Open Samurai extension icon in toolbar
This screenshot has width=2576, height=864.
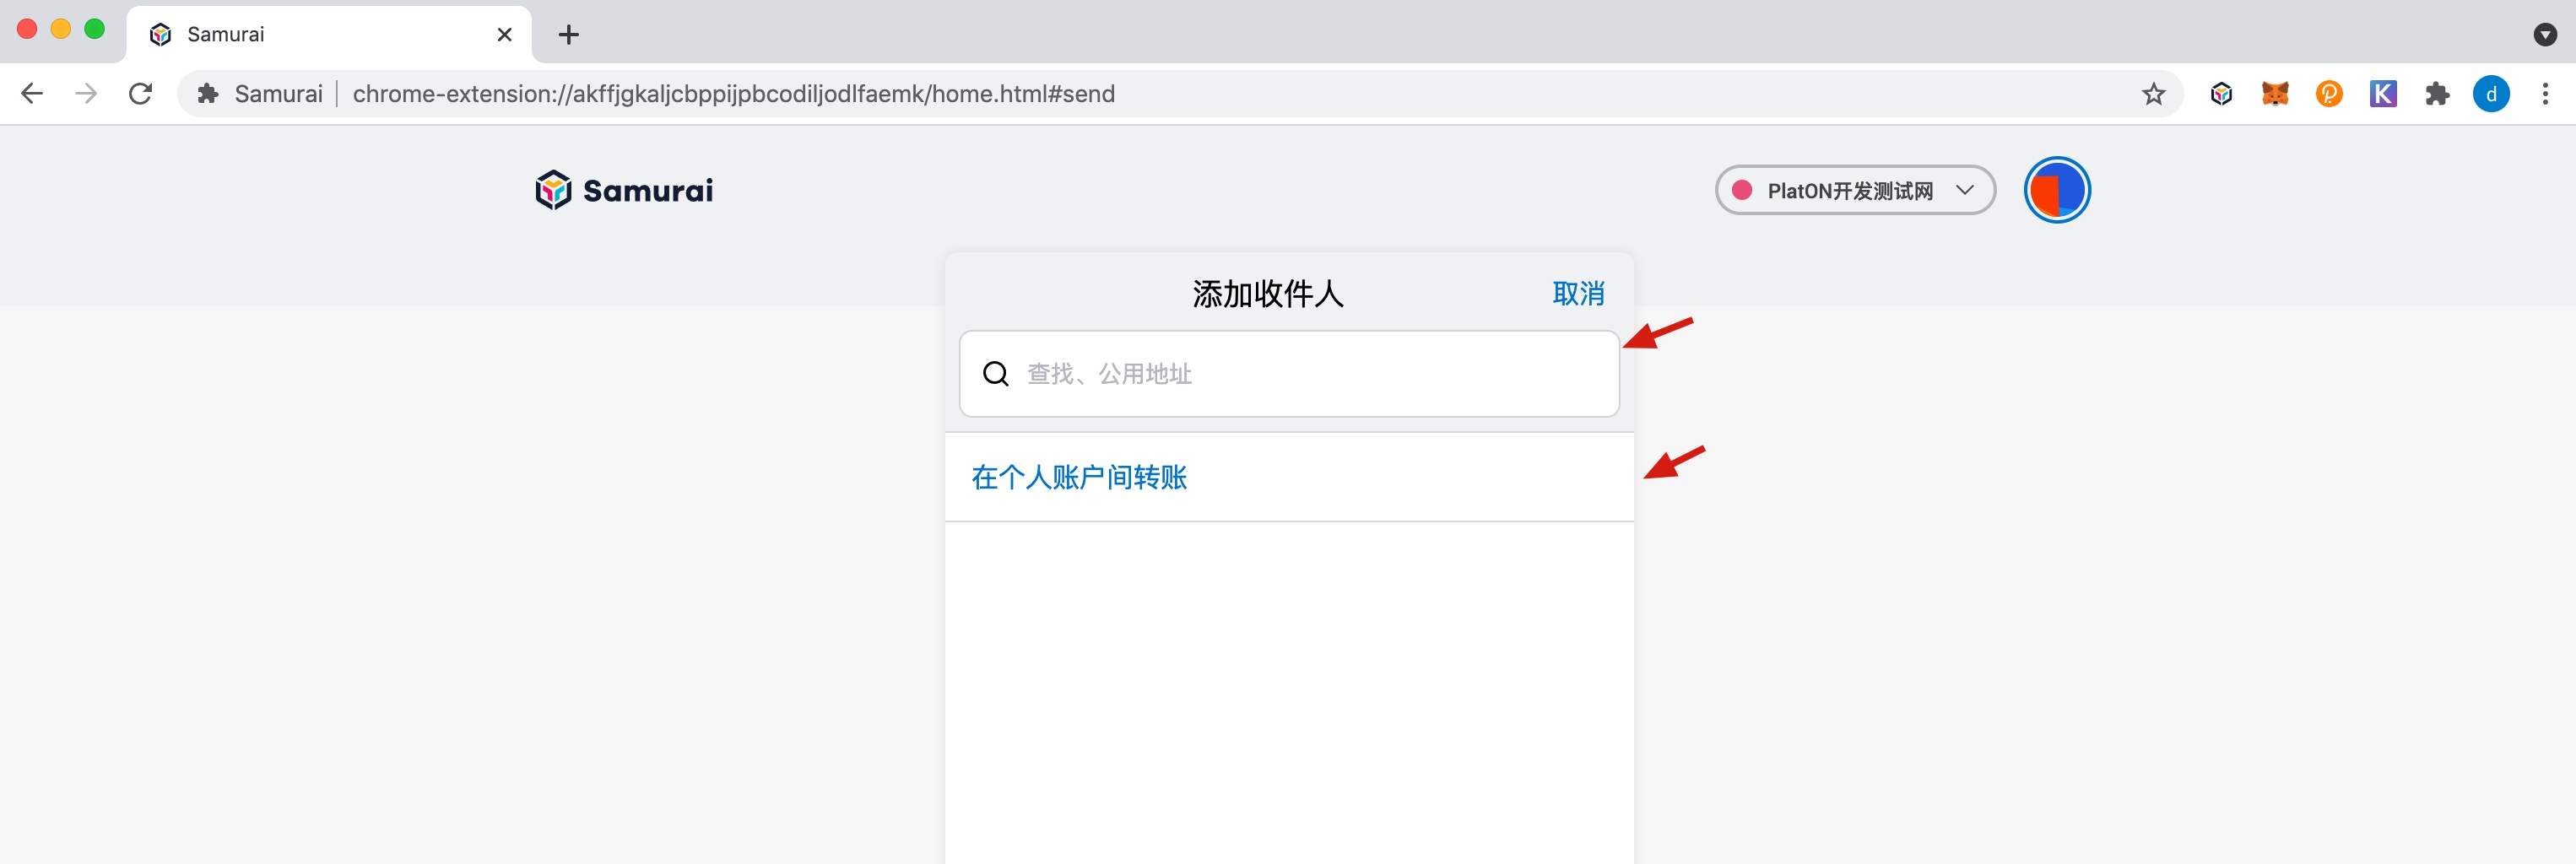pos(2221,94)
